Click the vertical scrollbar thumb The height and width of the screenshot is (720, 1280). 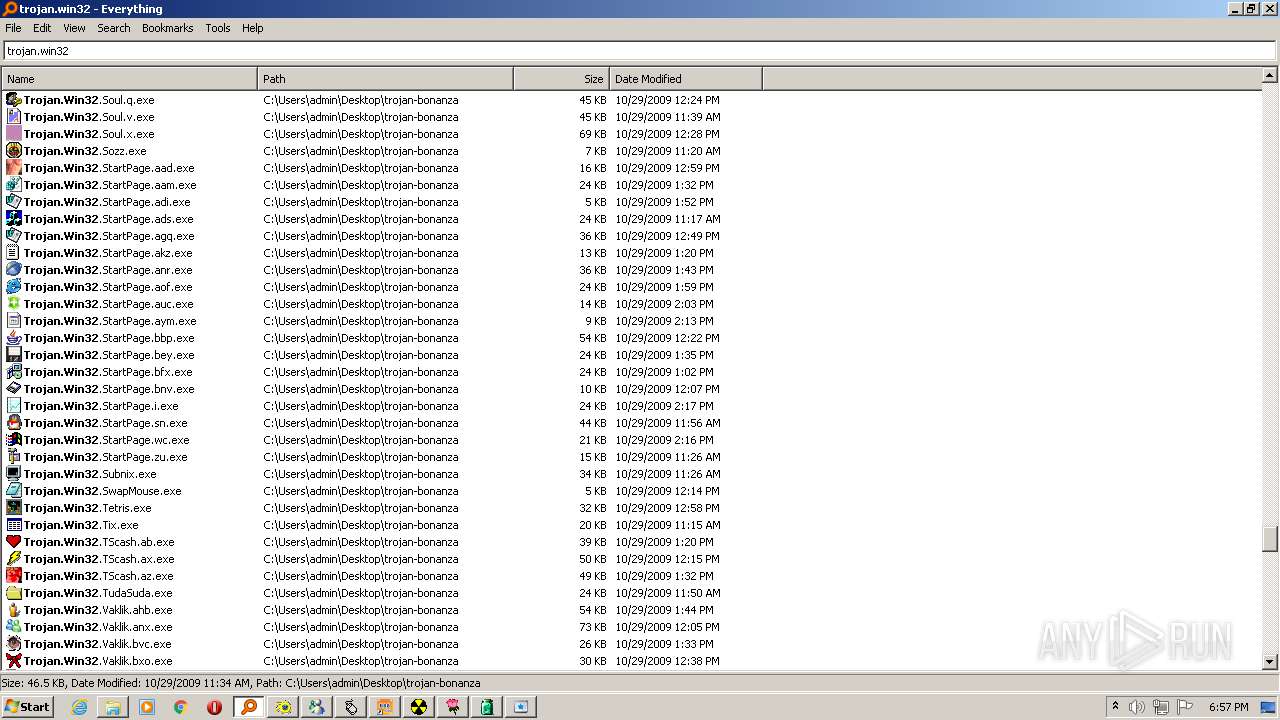coord(1270,538)
